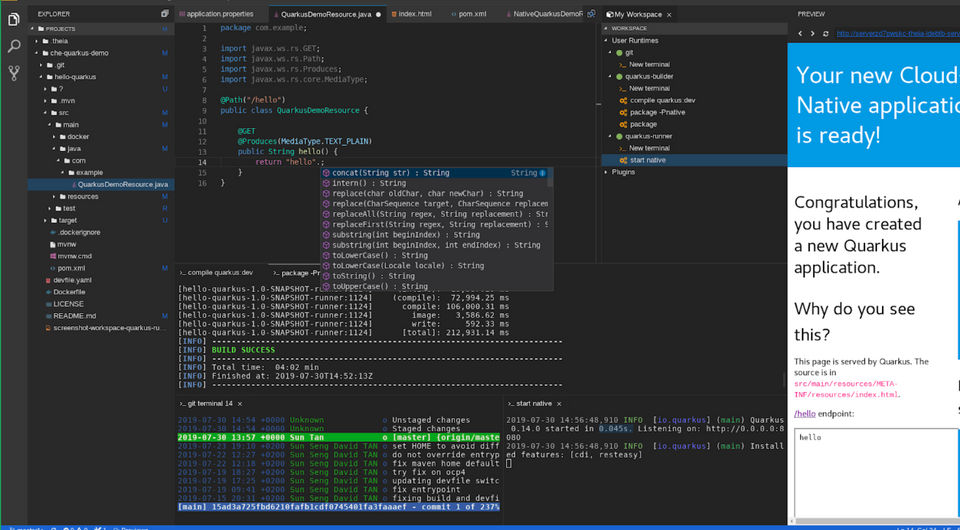Close the start native terminal tab
This screenshot has height=530, width=960.
pos(559,404)
